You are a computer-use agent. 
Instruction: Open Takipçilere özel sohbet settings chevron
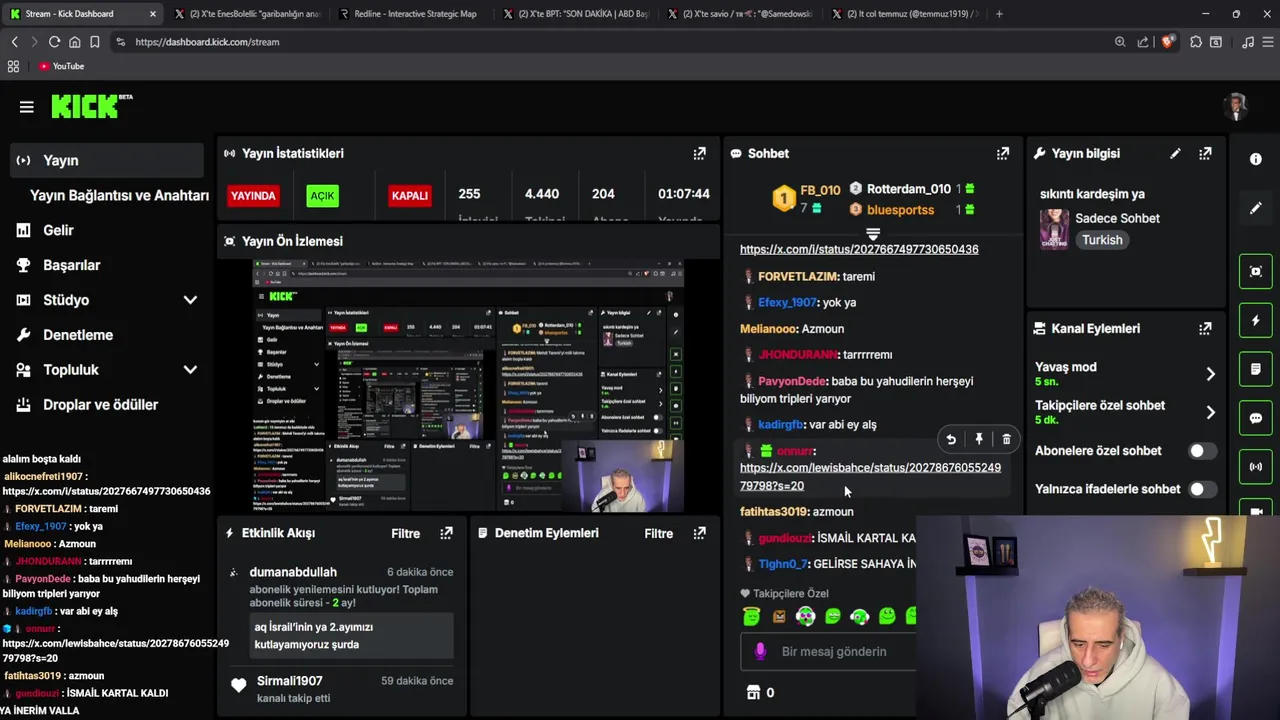tap(1210, 412)
